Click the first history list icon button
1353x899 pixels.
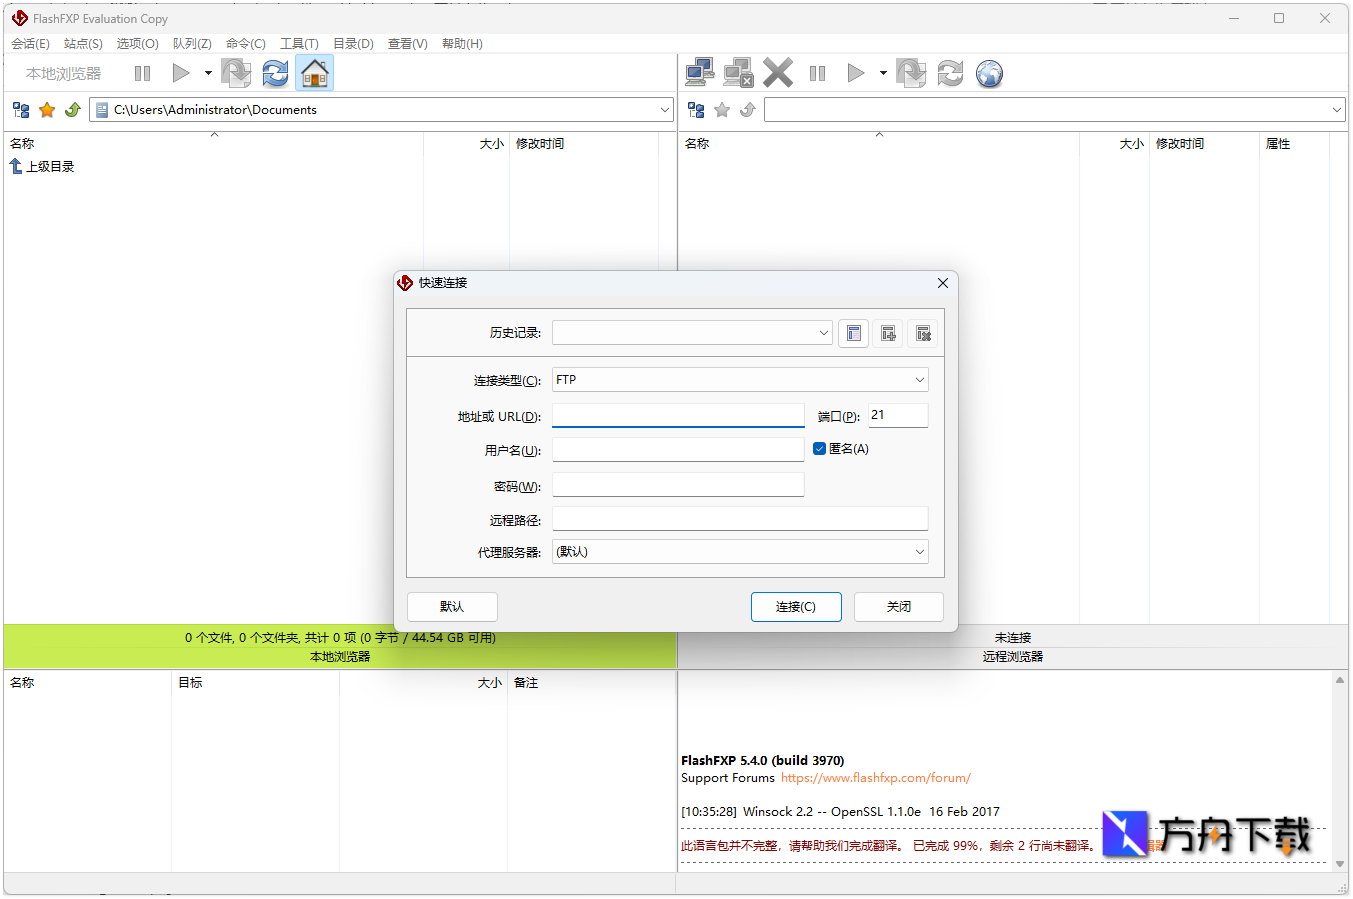[x=853, y=333]
